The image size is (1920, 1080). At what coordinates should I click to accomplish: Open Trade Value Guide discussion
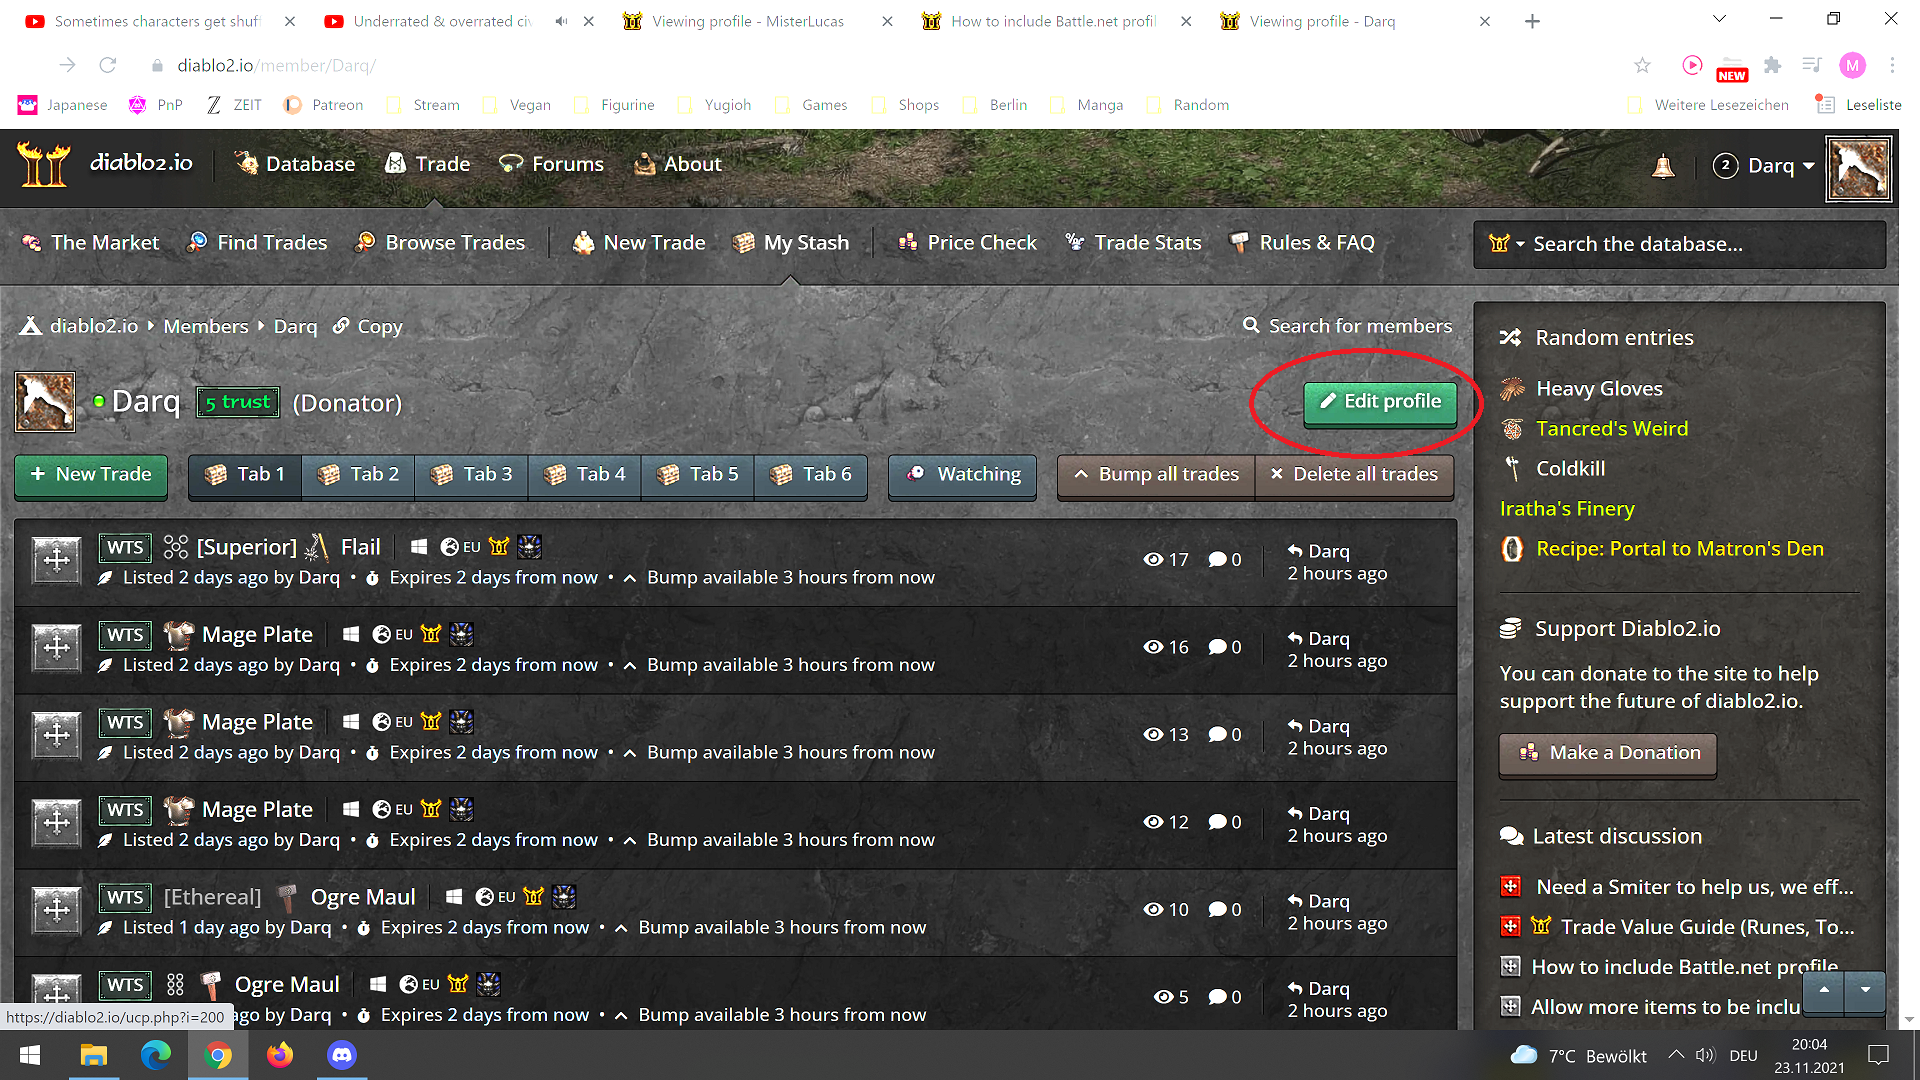click(x=1707, y=927)
